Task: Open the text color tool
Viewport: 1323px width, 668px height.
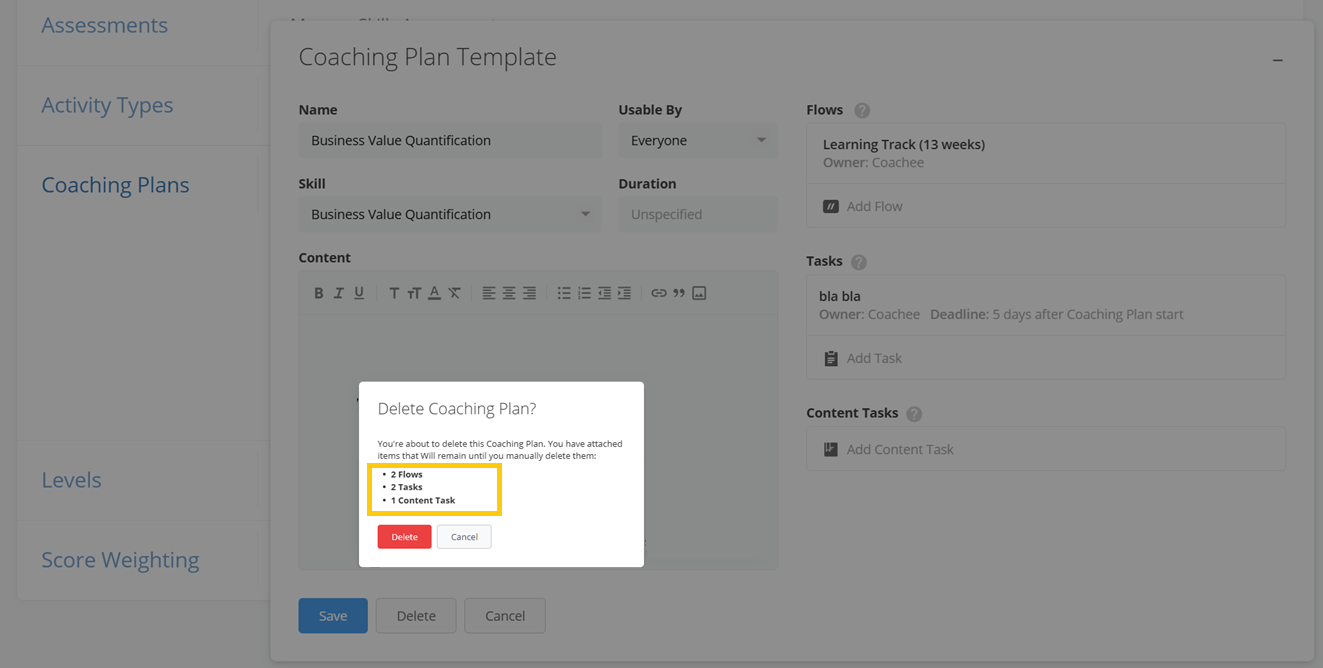Action: (x=434, y=293)
